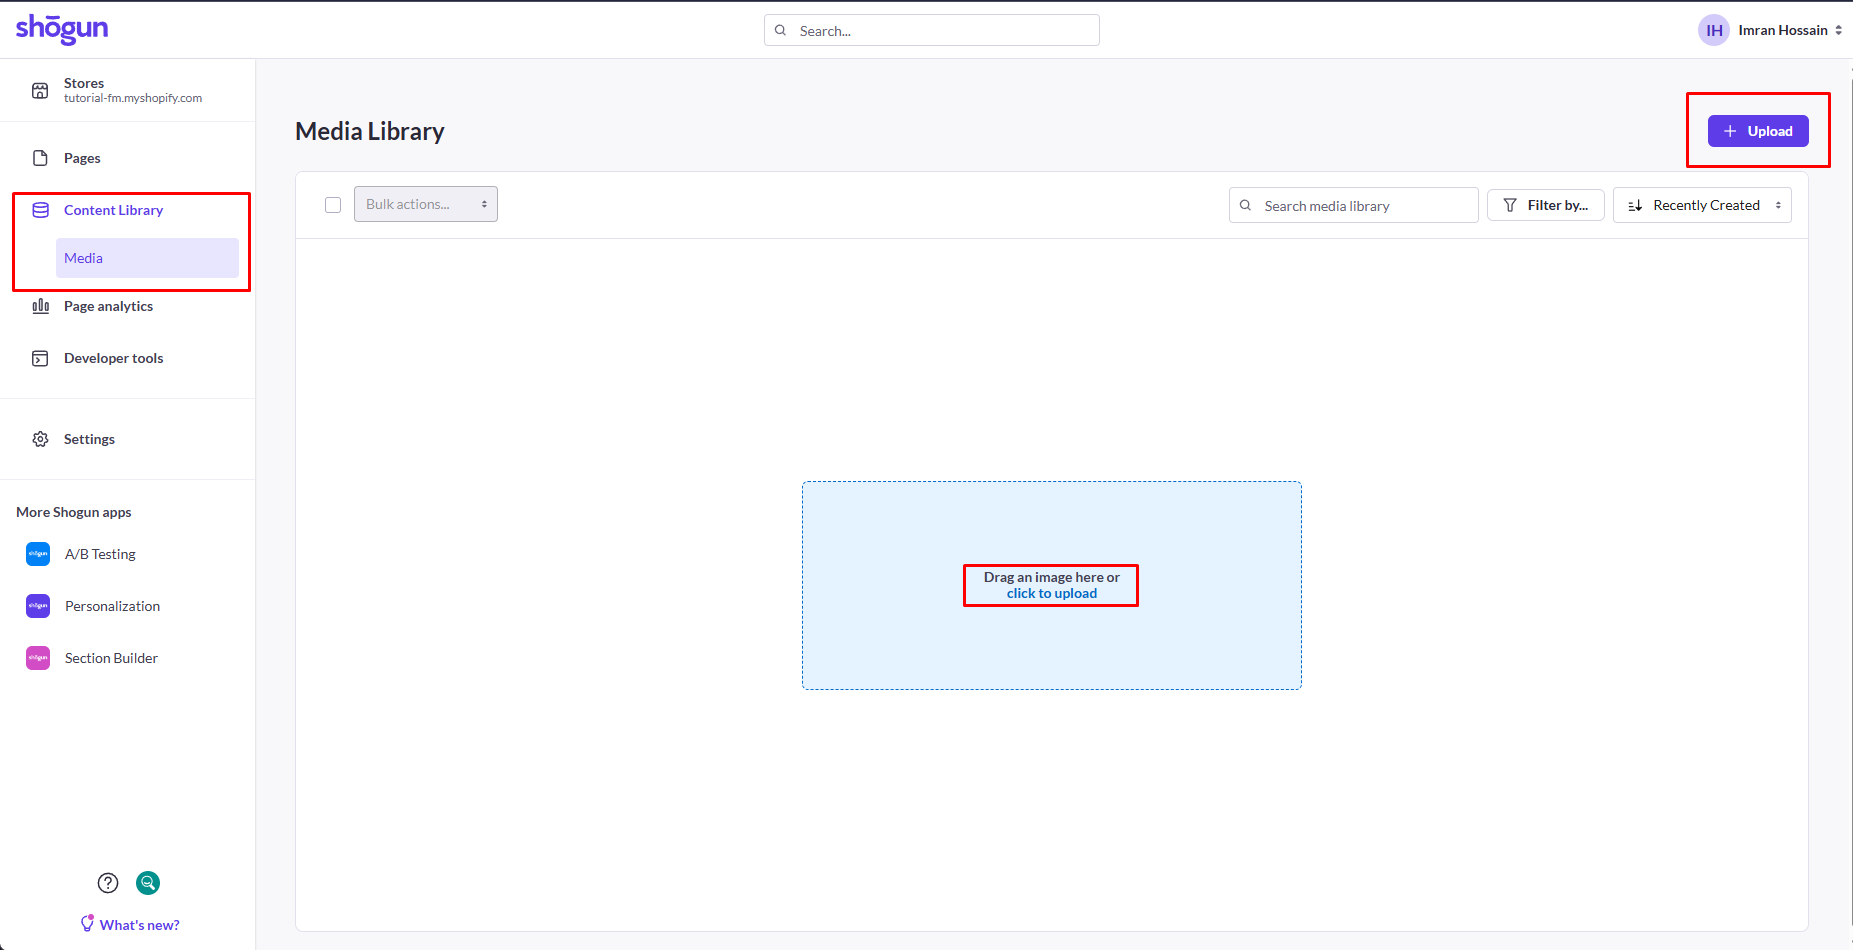Click the Content Library database icon
Image resolution: width=1853 pixels, height=950 pixels.
tap(40, 210)
